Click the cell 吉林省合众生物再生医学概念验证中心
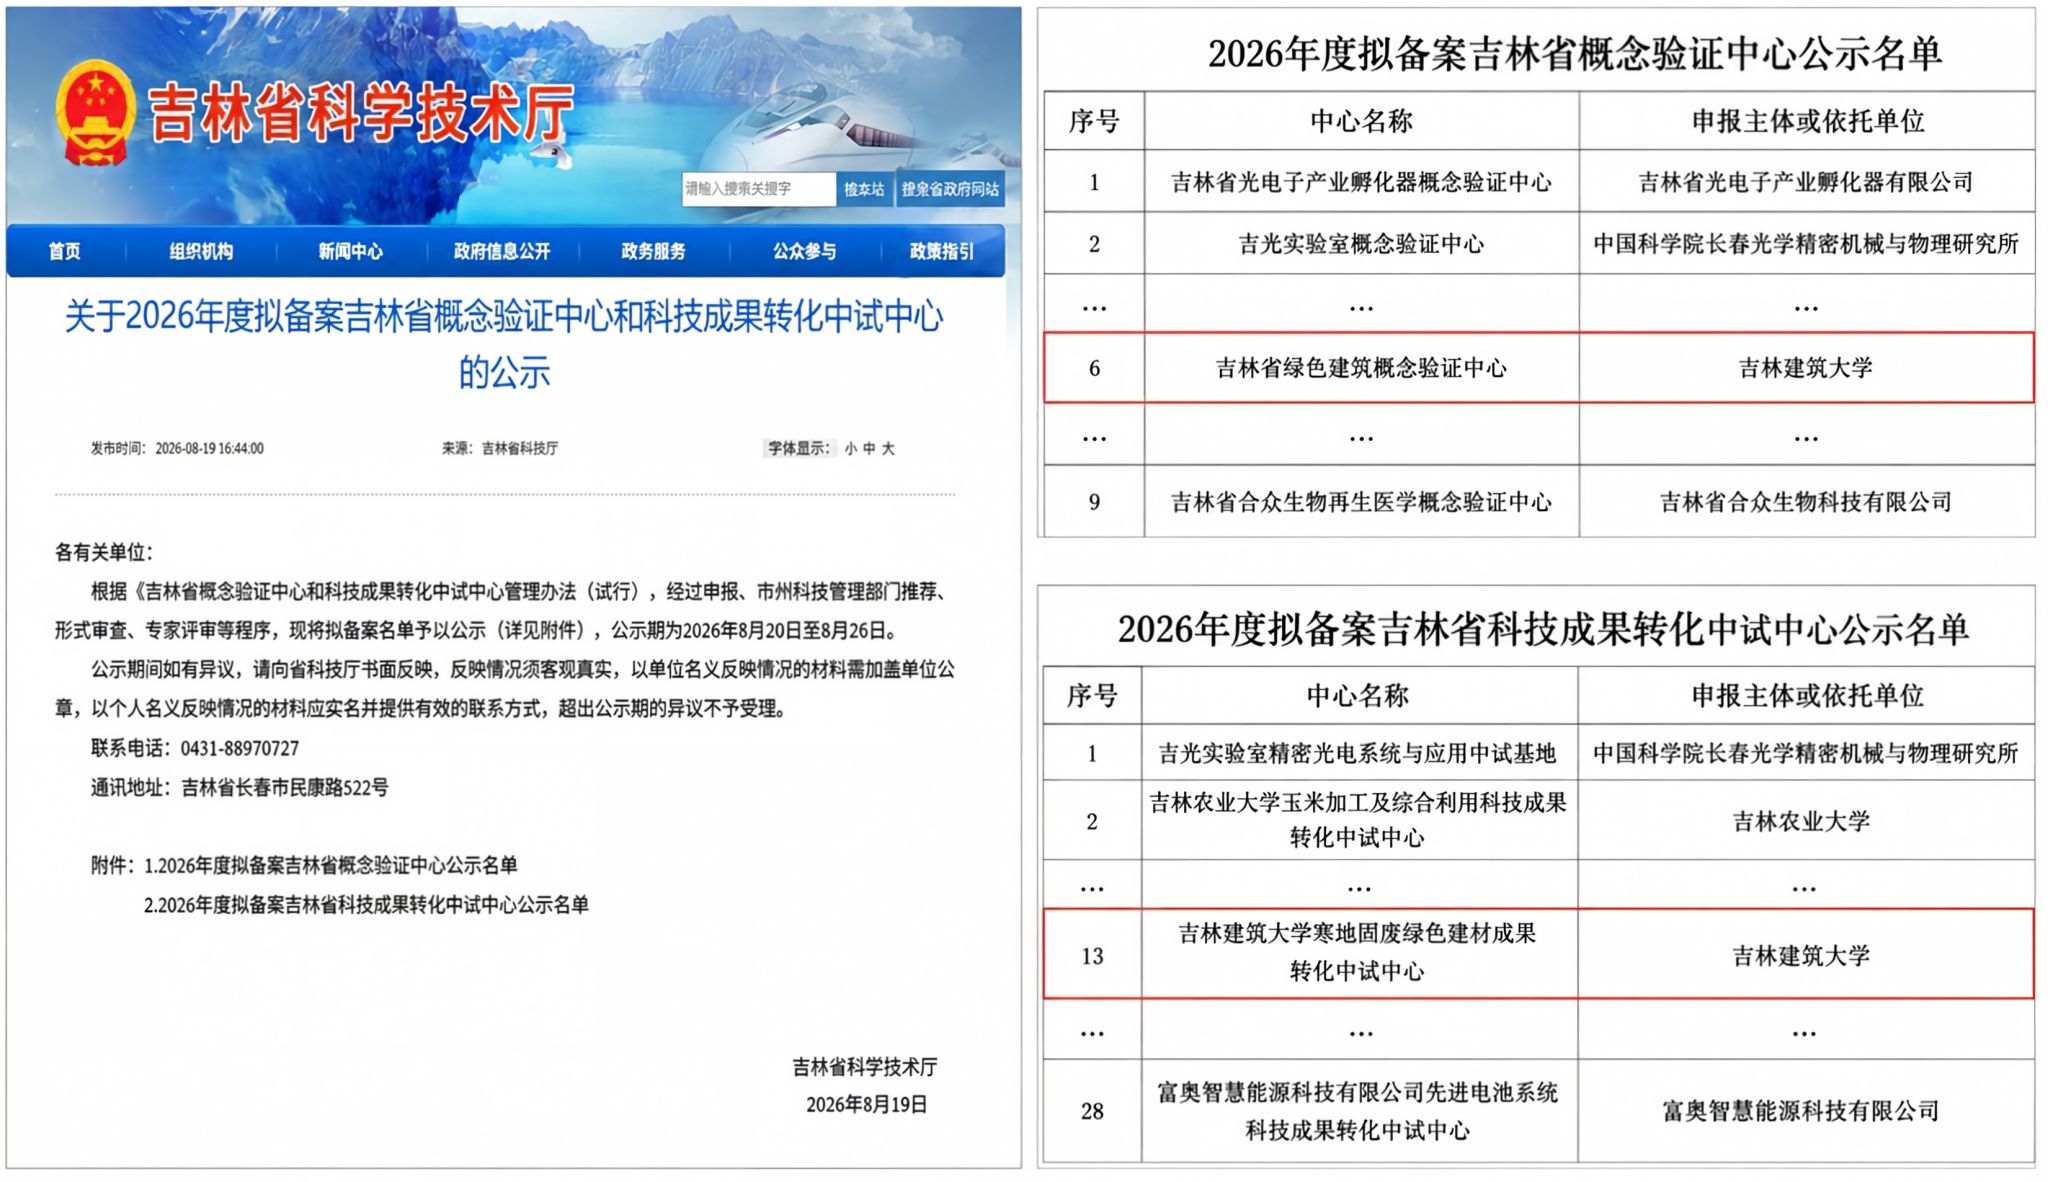 click(1361, 502)
